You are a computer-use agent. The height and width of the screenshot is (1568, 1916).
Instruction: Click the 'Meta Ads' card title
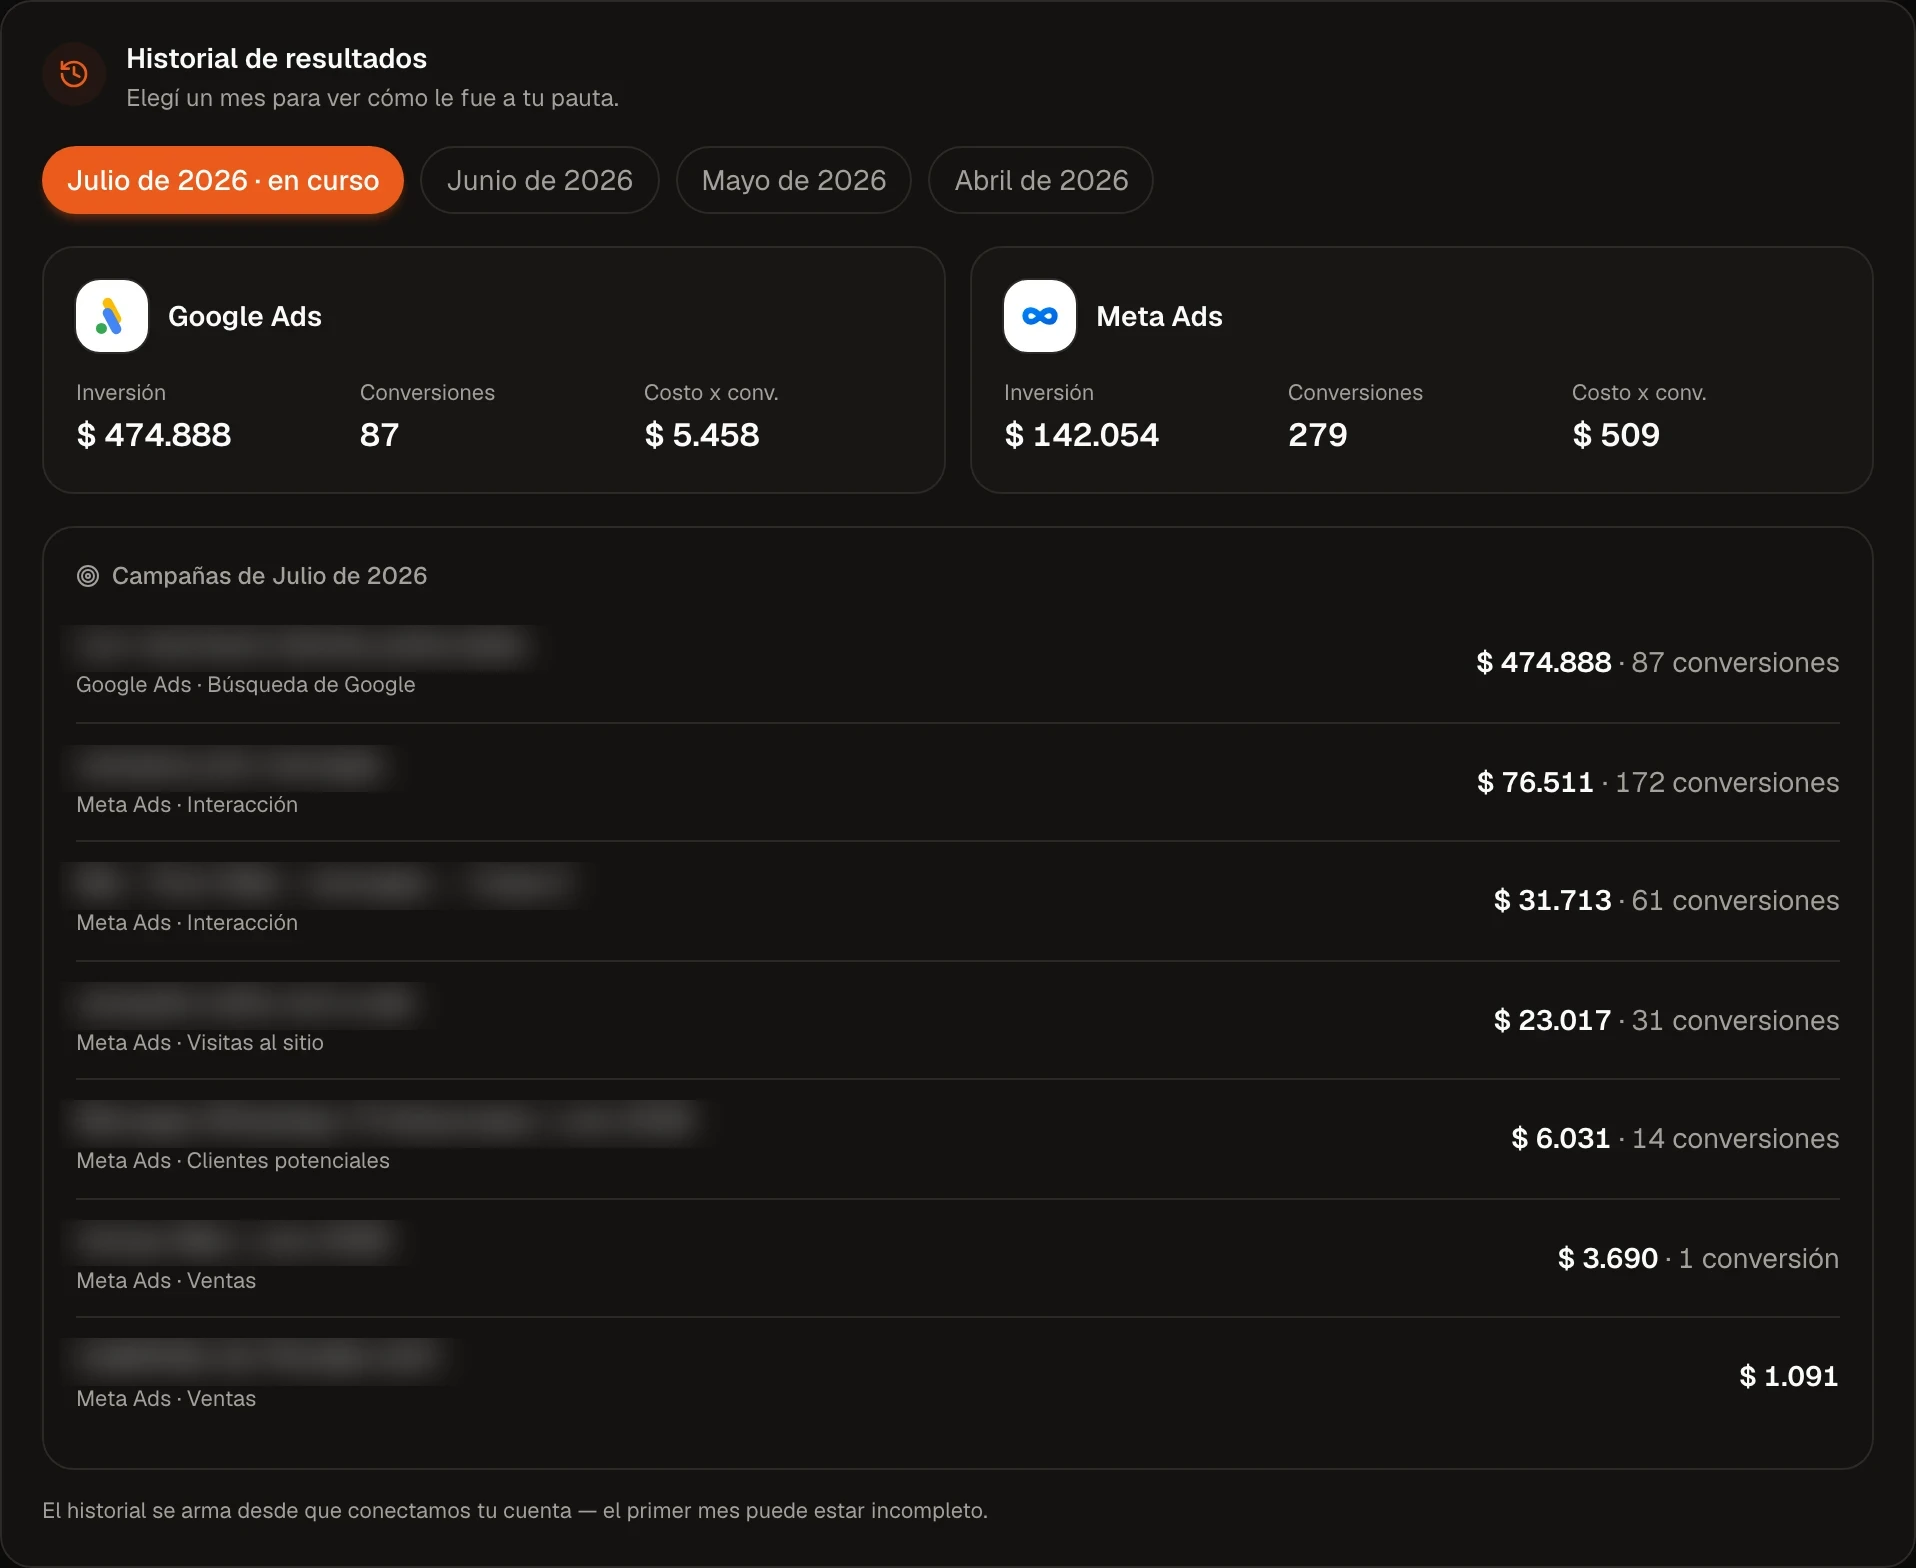tap(1159, 316)
